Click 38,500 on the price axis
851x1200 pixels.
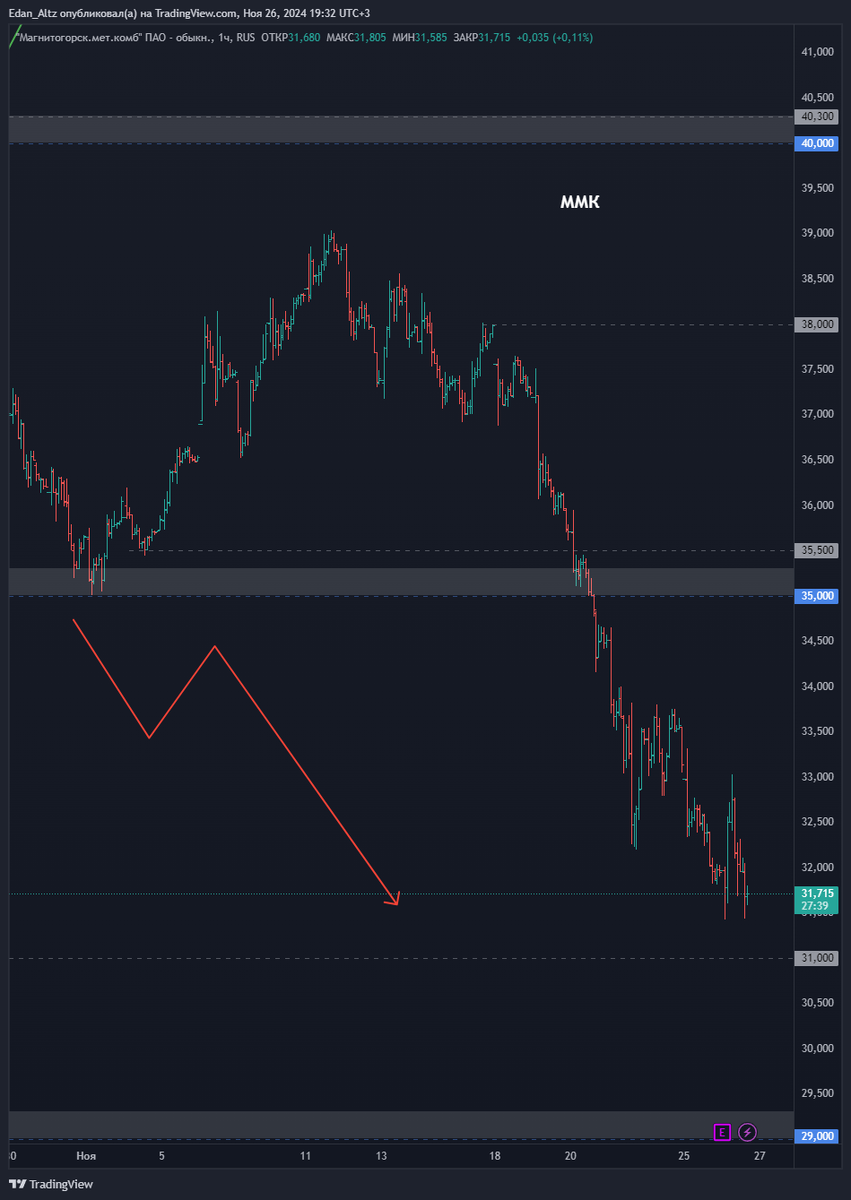818,279
